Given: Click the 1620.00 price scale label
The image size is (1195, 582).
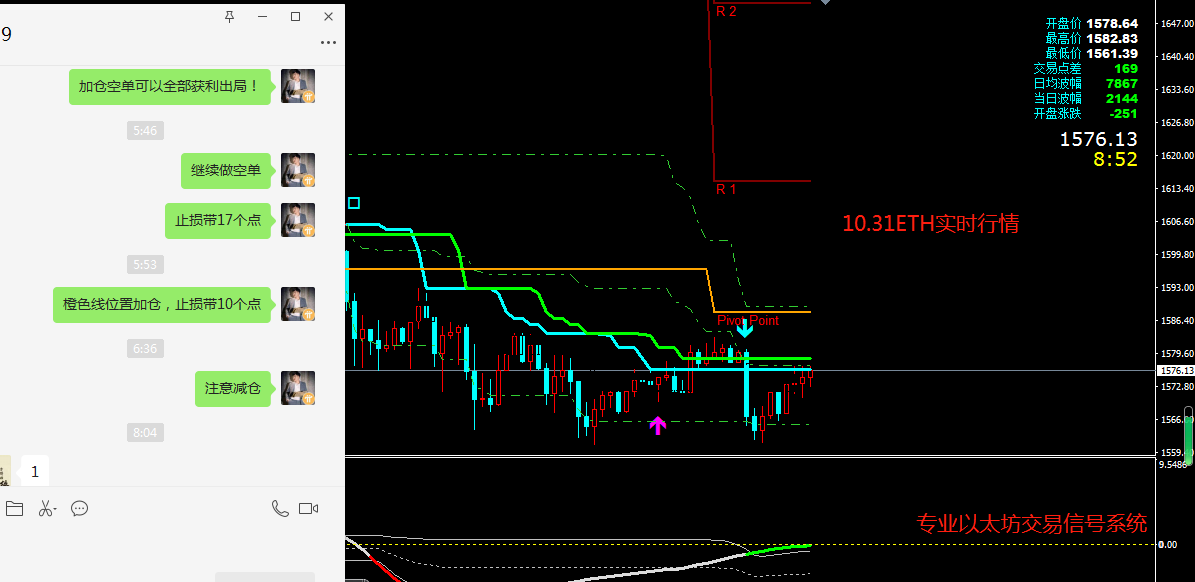Looking at the screenshot, I should 1176,155.
